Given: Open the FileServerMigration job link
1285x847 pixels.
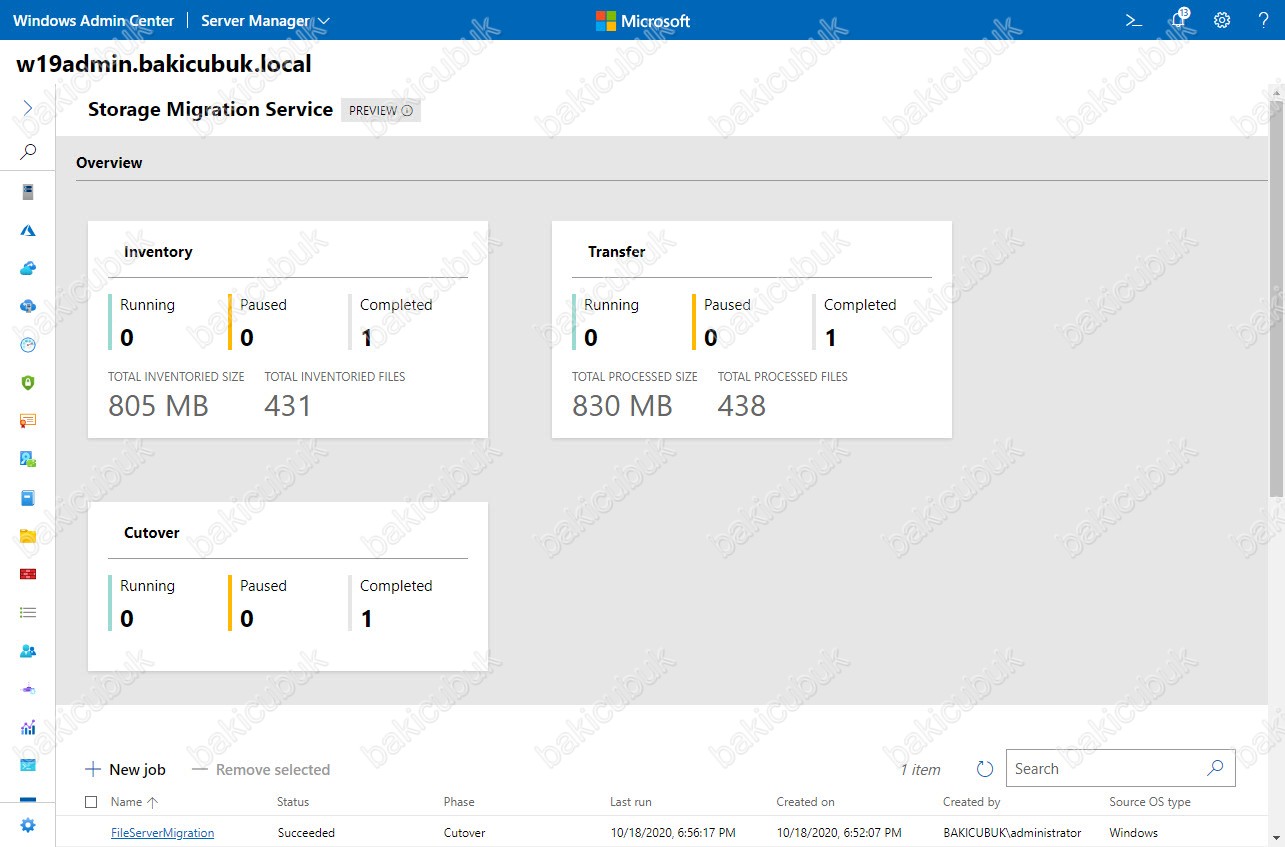Looking at the screenshot, I should pyautogui.click(x=162, y=832).
